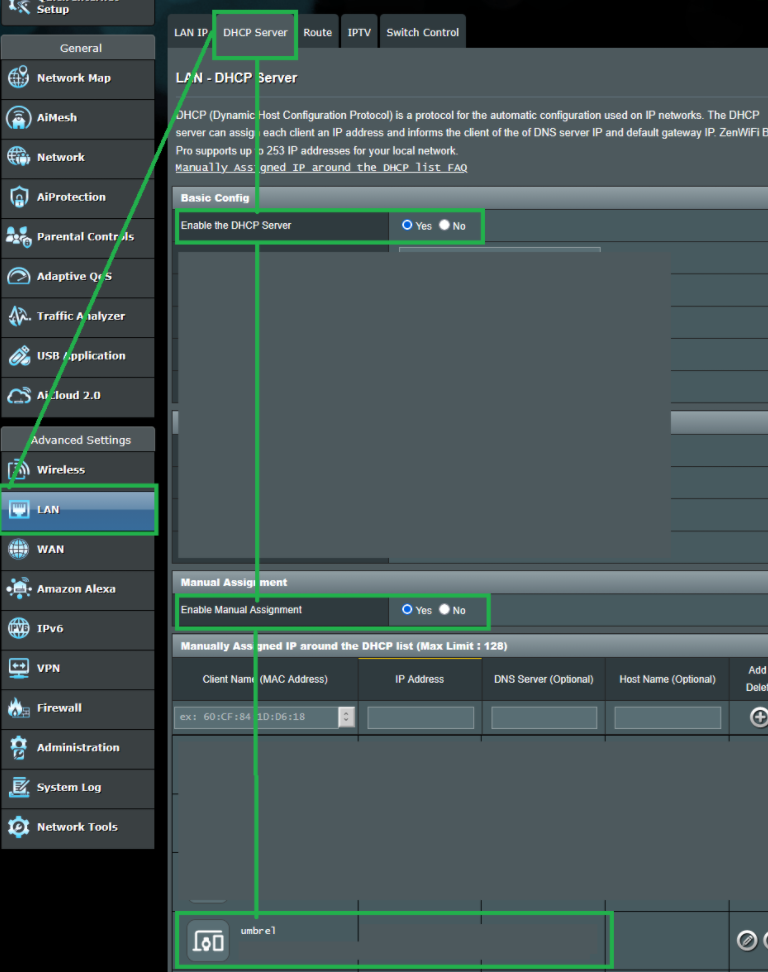Open Administration gear icon
Screen dimensions: 768x972
(x=19, y=747)
